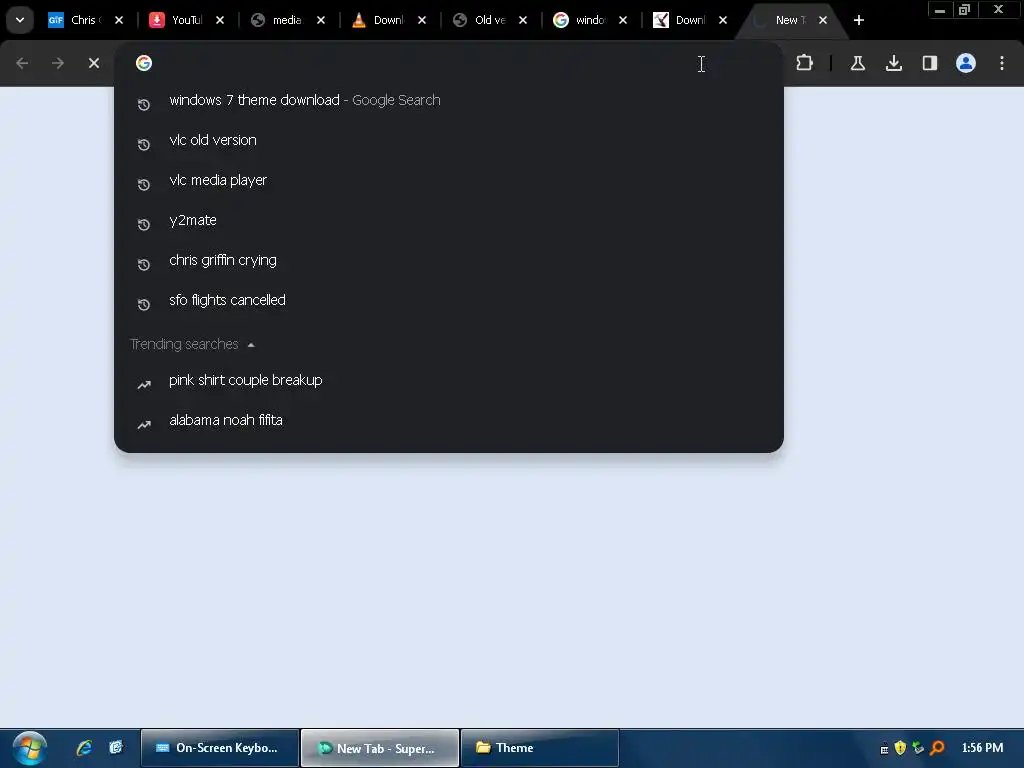
Task: Stop loading the page
Action: pyautogui.click(x=94, y=63)
